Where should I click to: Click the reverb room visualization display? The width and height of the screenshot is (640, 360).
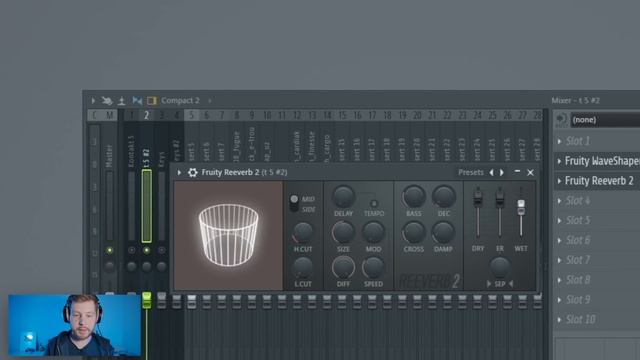click(x=228, y=236)
